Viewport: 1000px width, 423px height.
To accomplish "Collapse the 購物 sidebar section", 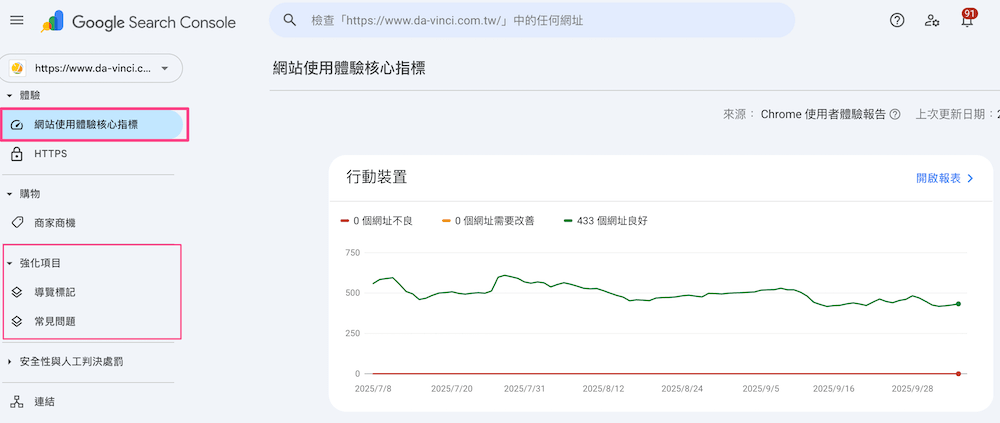I will point(10,193).
